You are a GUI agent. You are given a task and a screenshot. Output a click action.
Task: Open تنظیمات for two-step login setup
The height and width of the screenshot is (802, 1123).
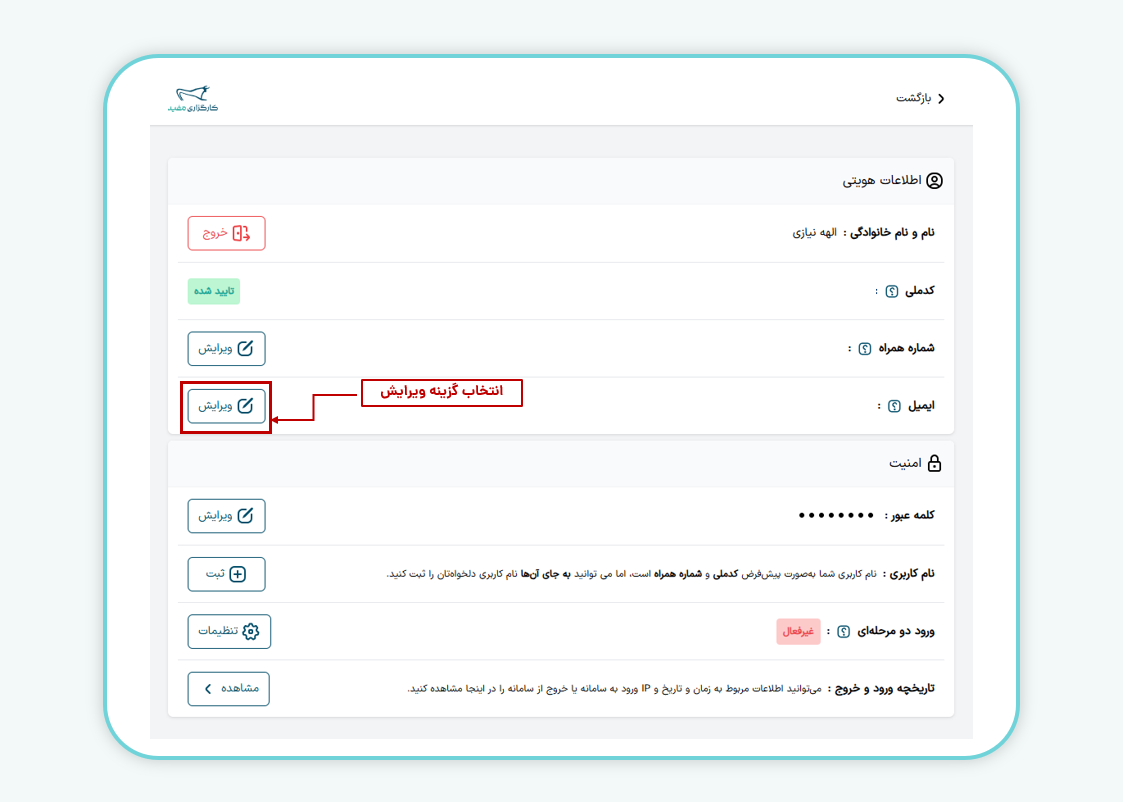(228, 631)
